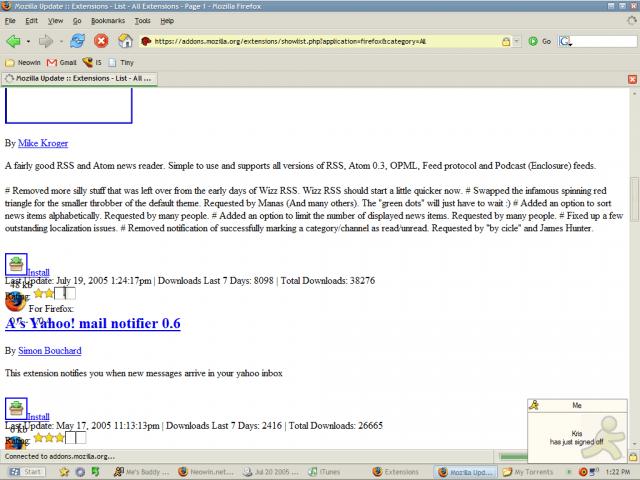Click install icon for Yahoo mail notifier
The image size is (640, 480).
point(16,409)
